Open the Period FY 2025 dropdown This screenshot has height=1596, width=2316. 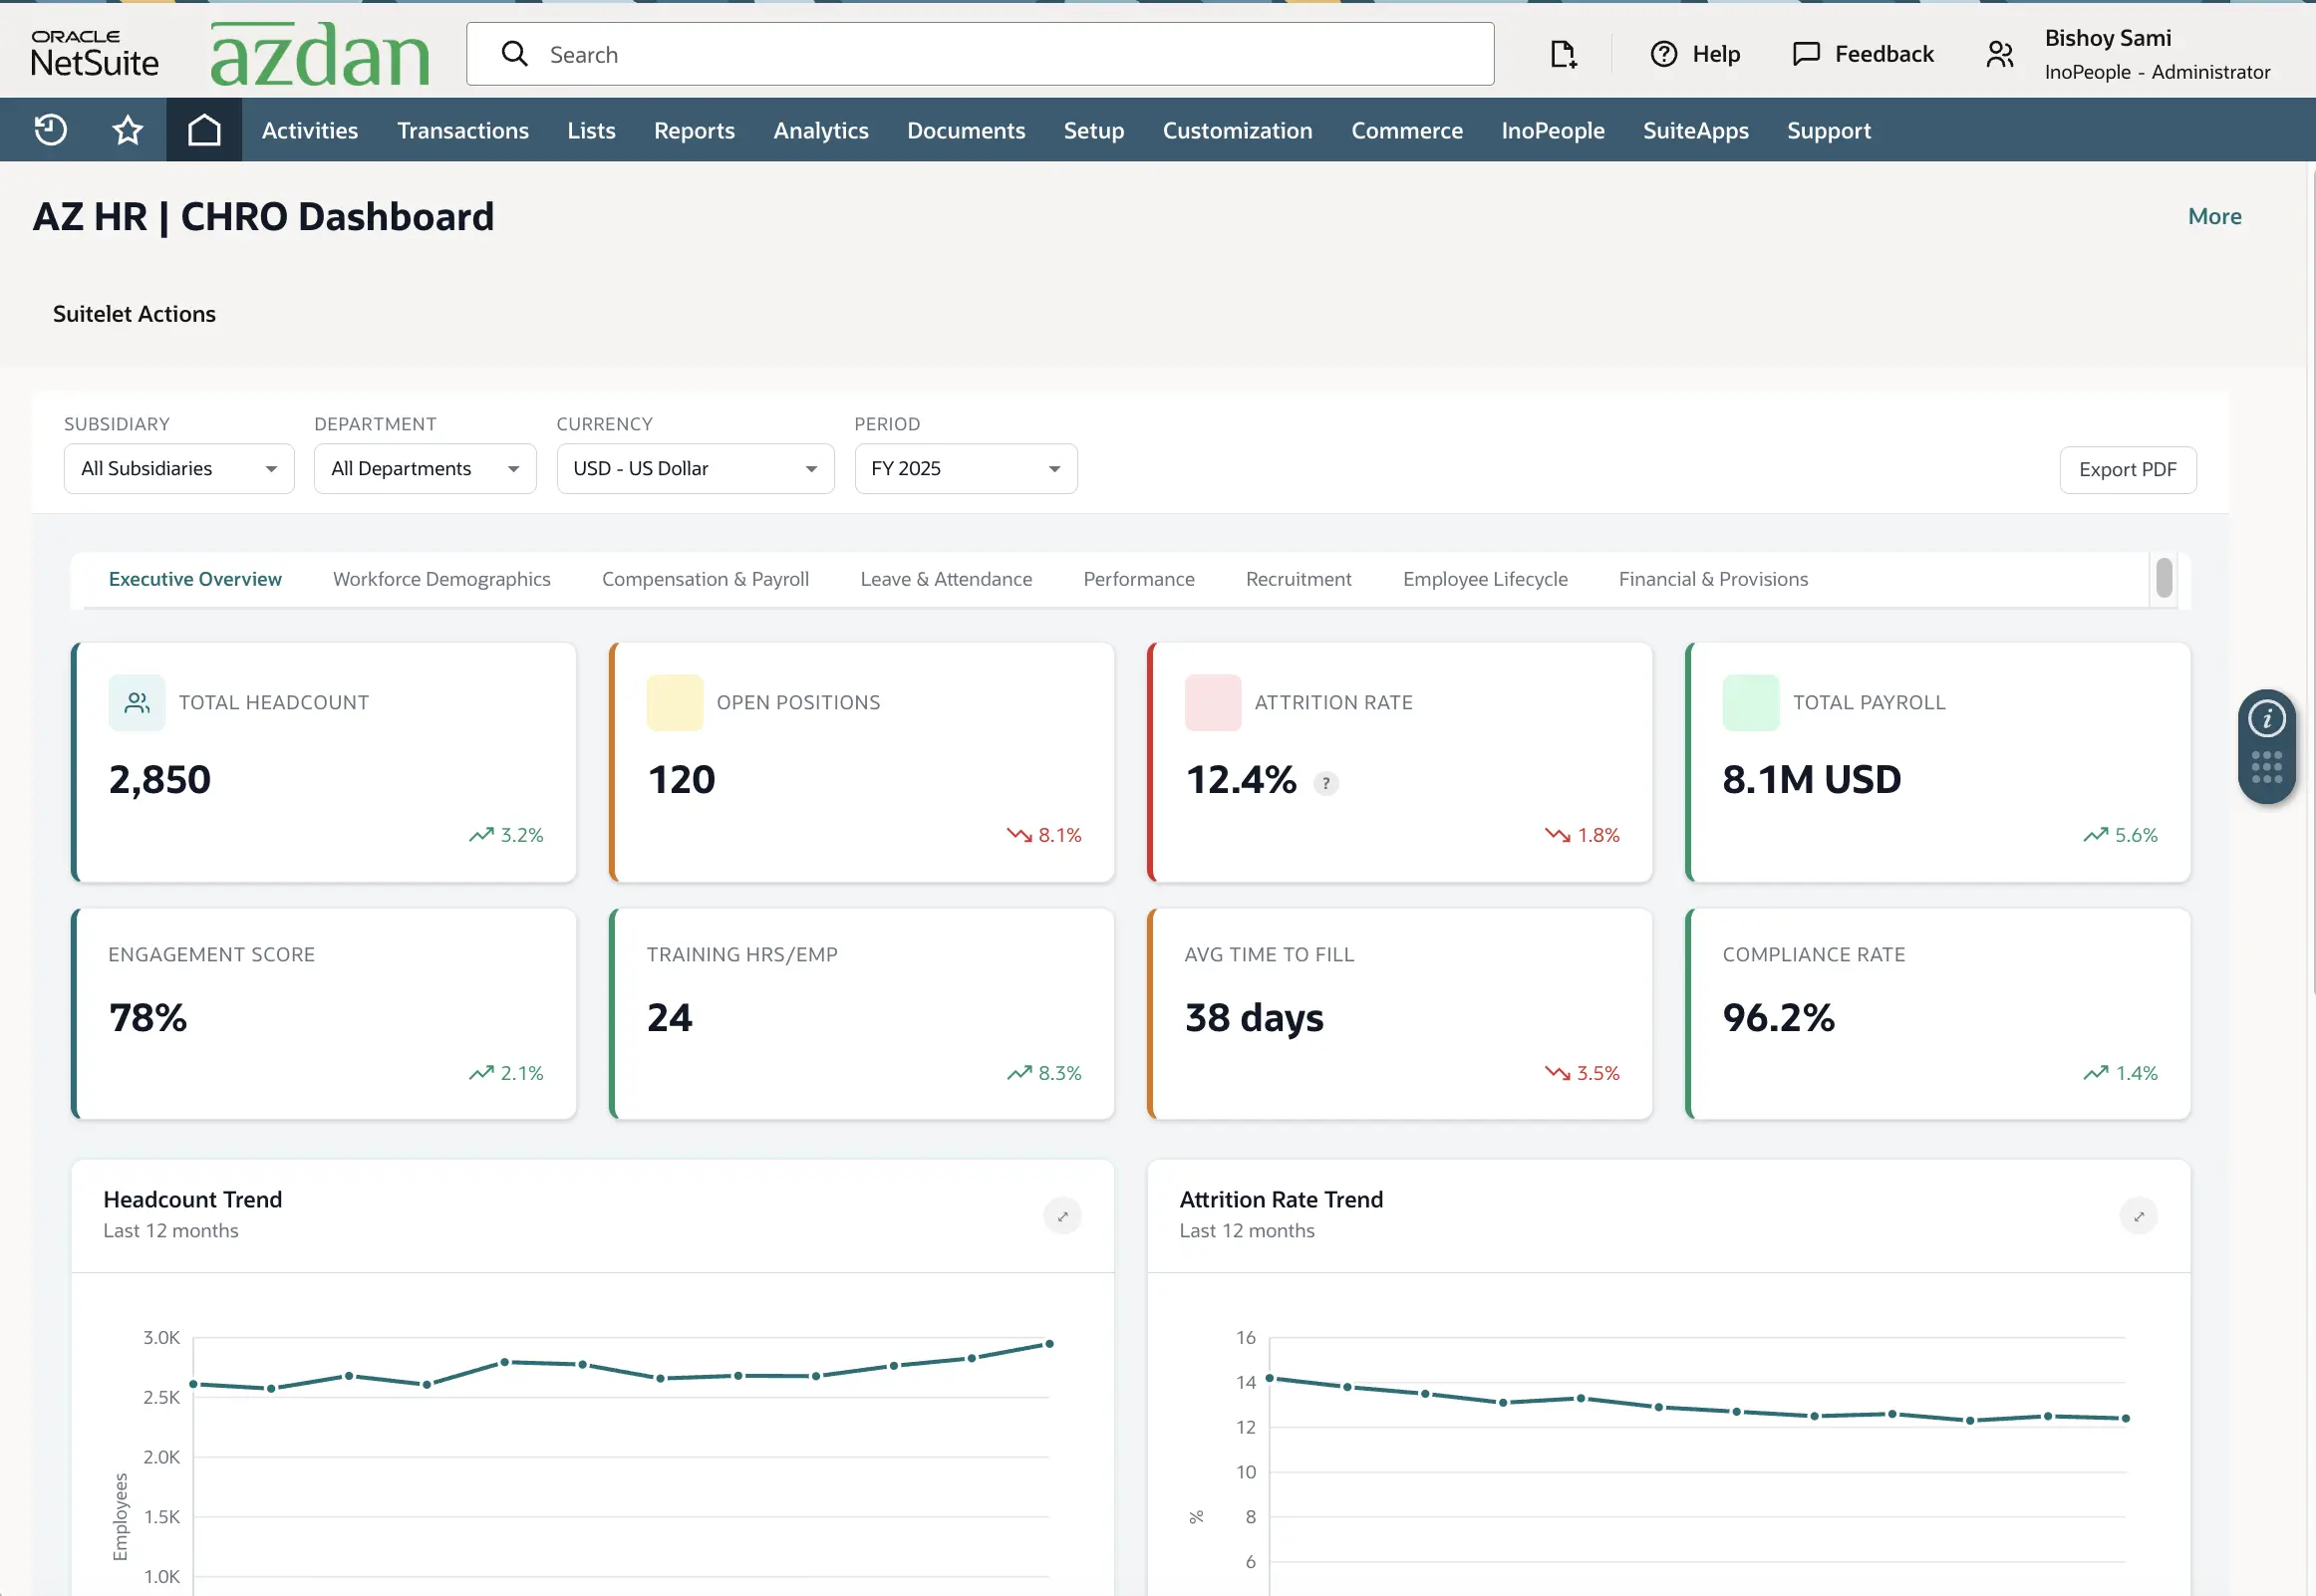(966, 468)
